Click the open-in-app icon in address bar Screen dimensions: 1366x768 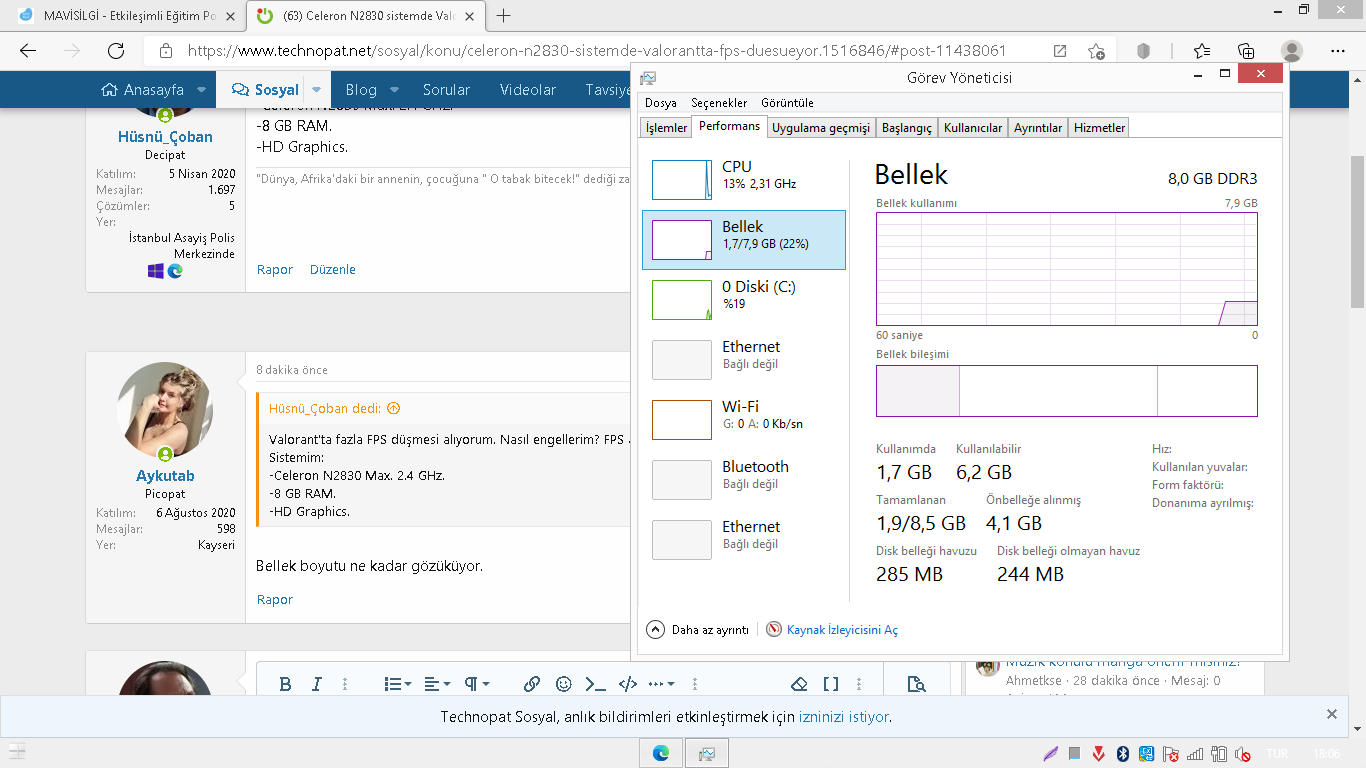1060,51
